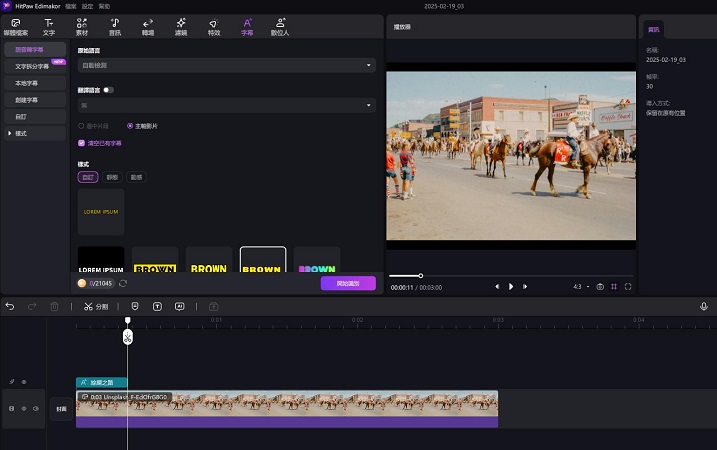This screenshot has height=450, width=717.
Task: Click the fullscreen icon in the player
Action: pos(628,286)
